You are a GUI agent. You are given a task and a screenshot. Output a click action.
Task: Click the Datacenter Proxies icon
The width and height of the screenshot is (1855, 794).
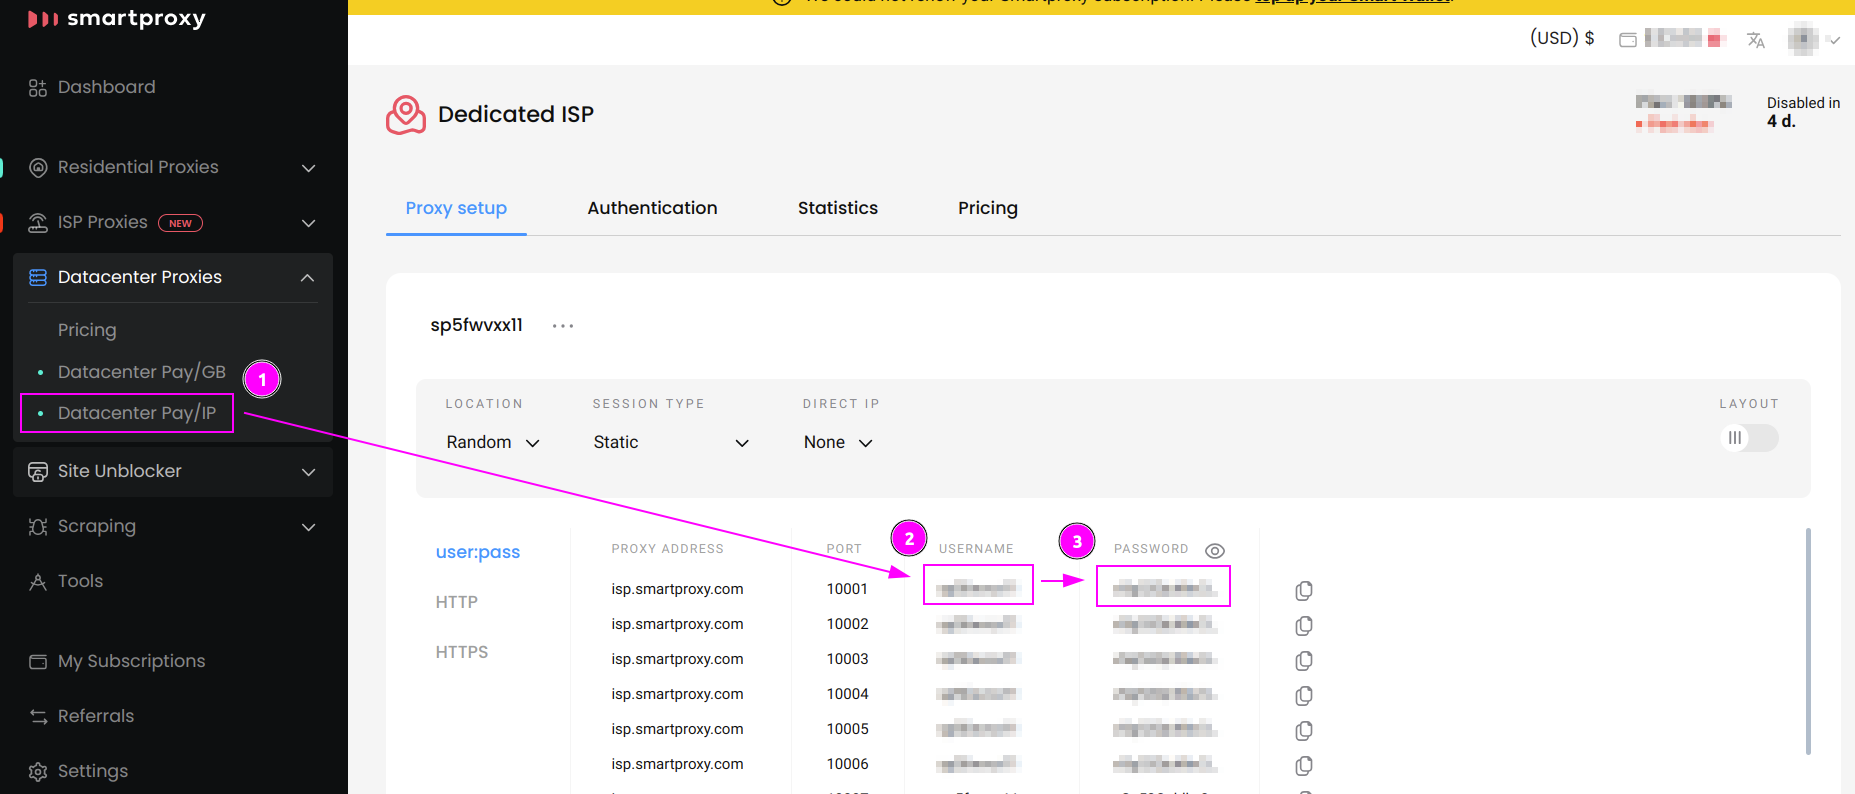(38, 277)
